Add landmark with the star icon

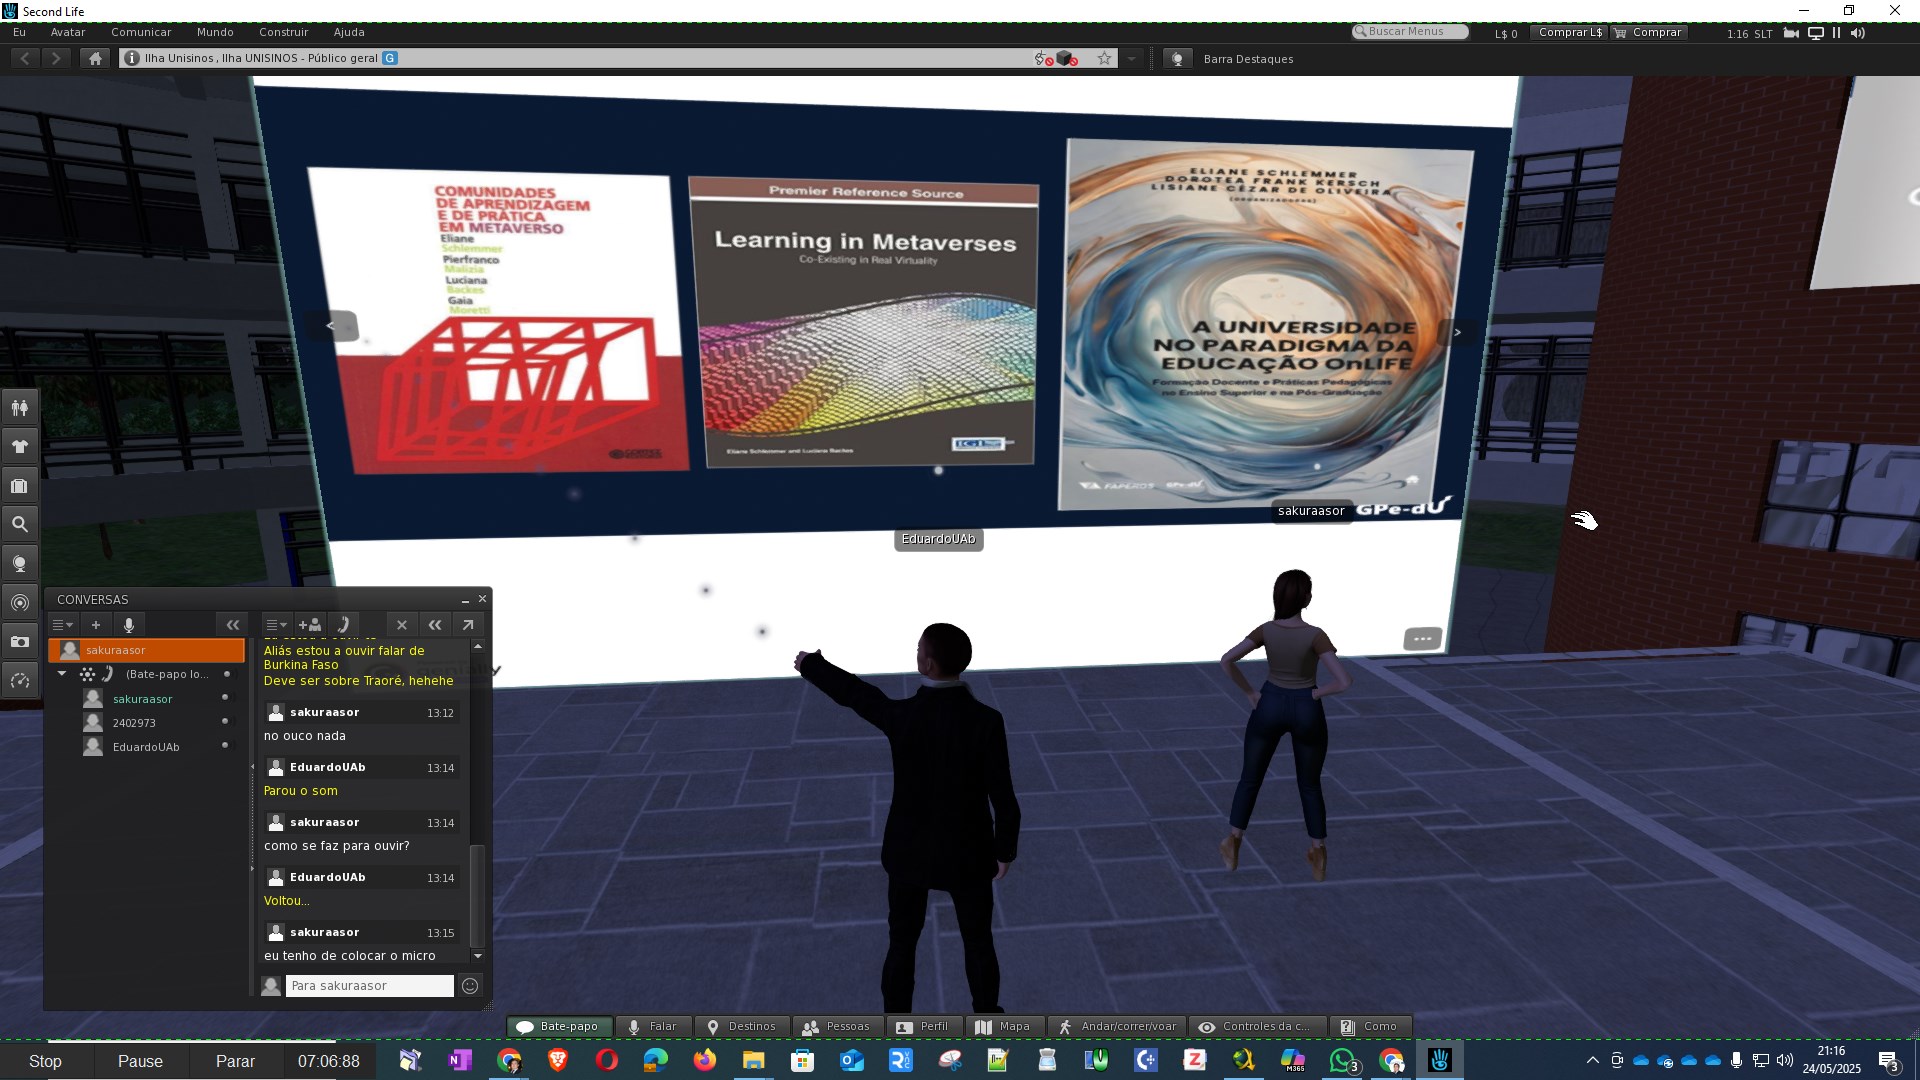[1104, 59]
